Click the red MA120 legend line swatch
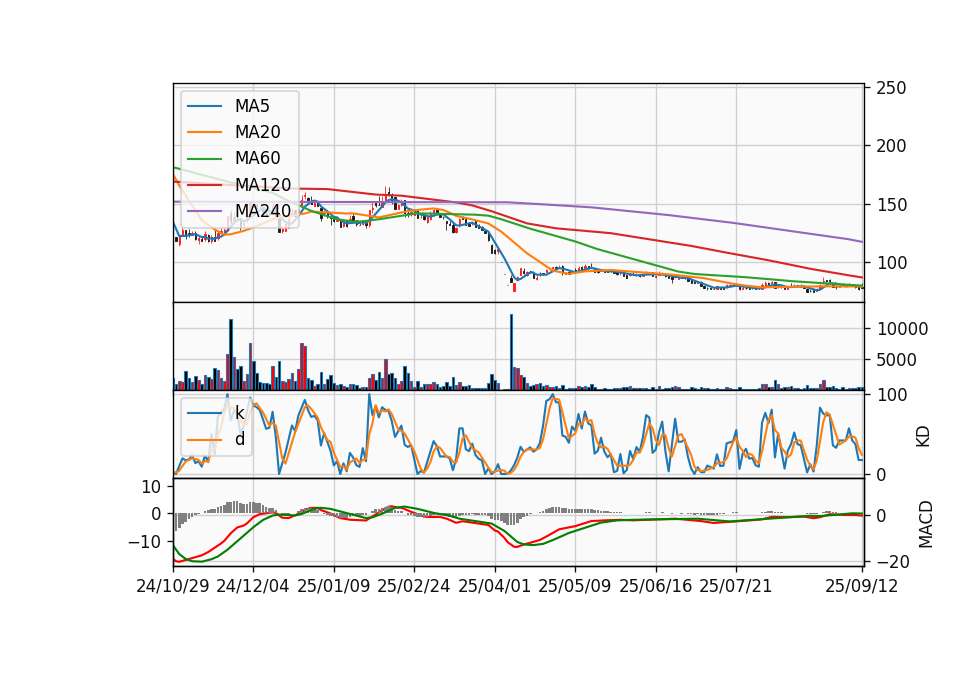Image resolution: width=960 pixels, height=690 pixels. click(x=204, y=185)
